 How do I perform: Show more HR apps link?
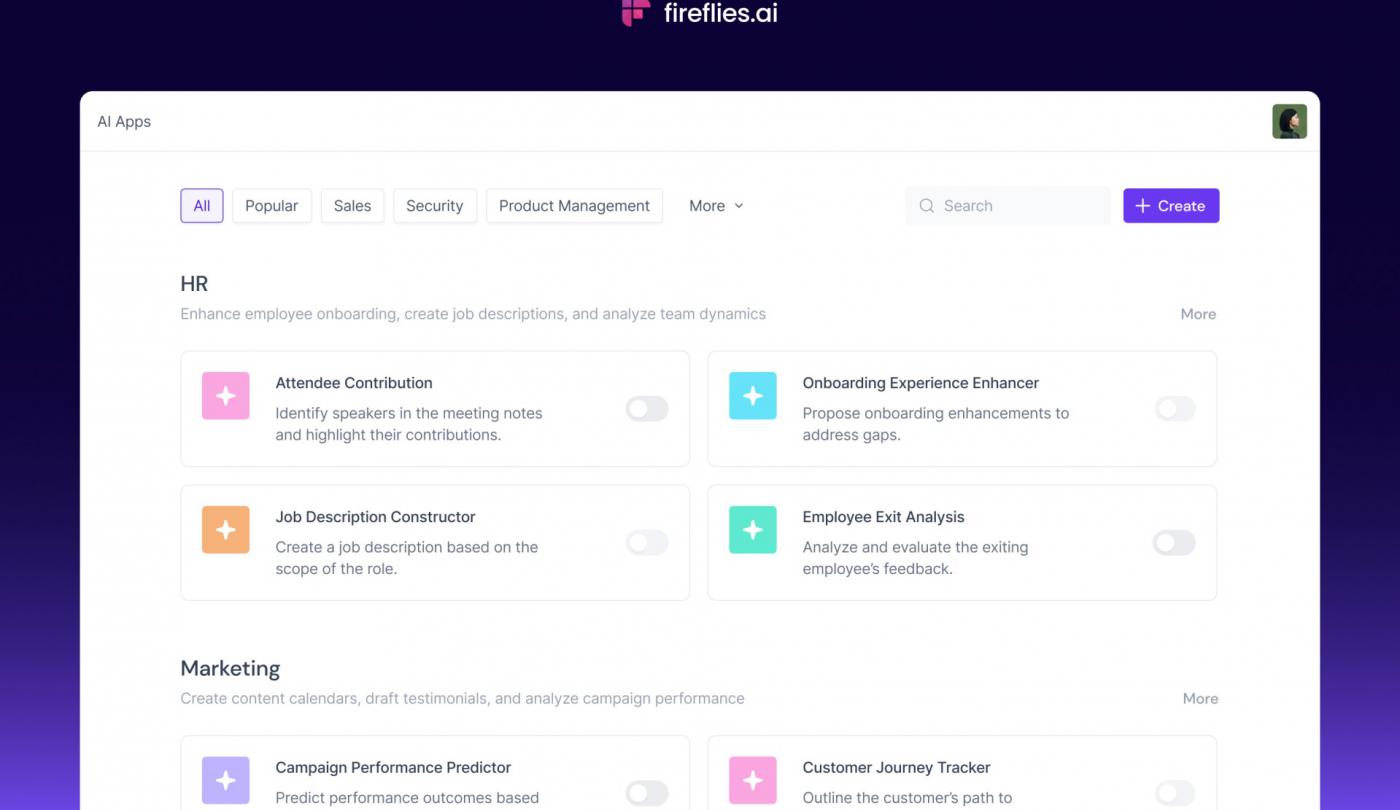(1198, 314)
